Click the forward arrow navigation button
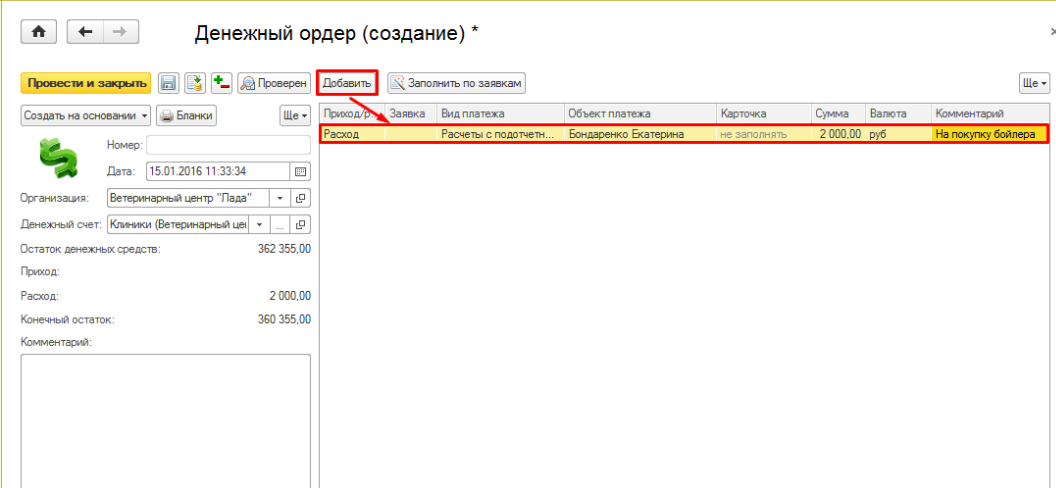 click(120, 32)
